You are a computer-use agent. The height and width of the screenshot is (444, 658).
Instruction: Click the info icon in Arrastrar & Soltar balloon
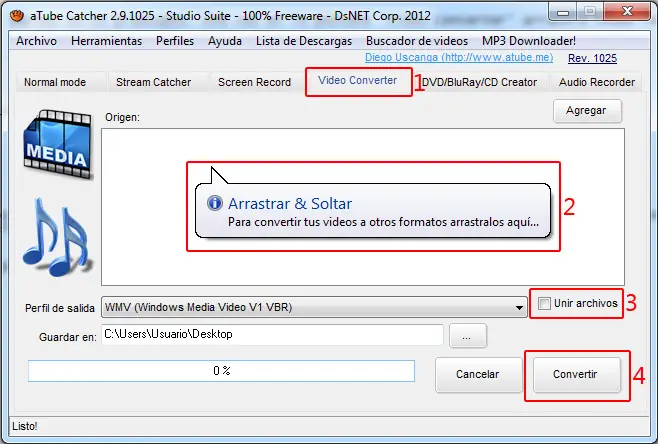pyautogui.click(x=214, y=203)
